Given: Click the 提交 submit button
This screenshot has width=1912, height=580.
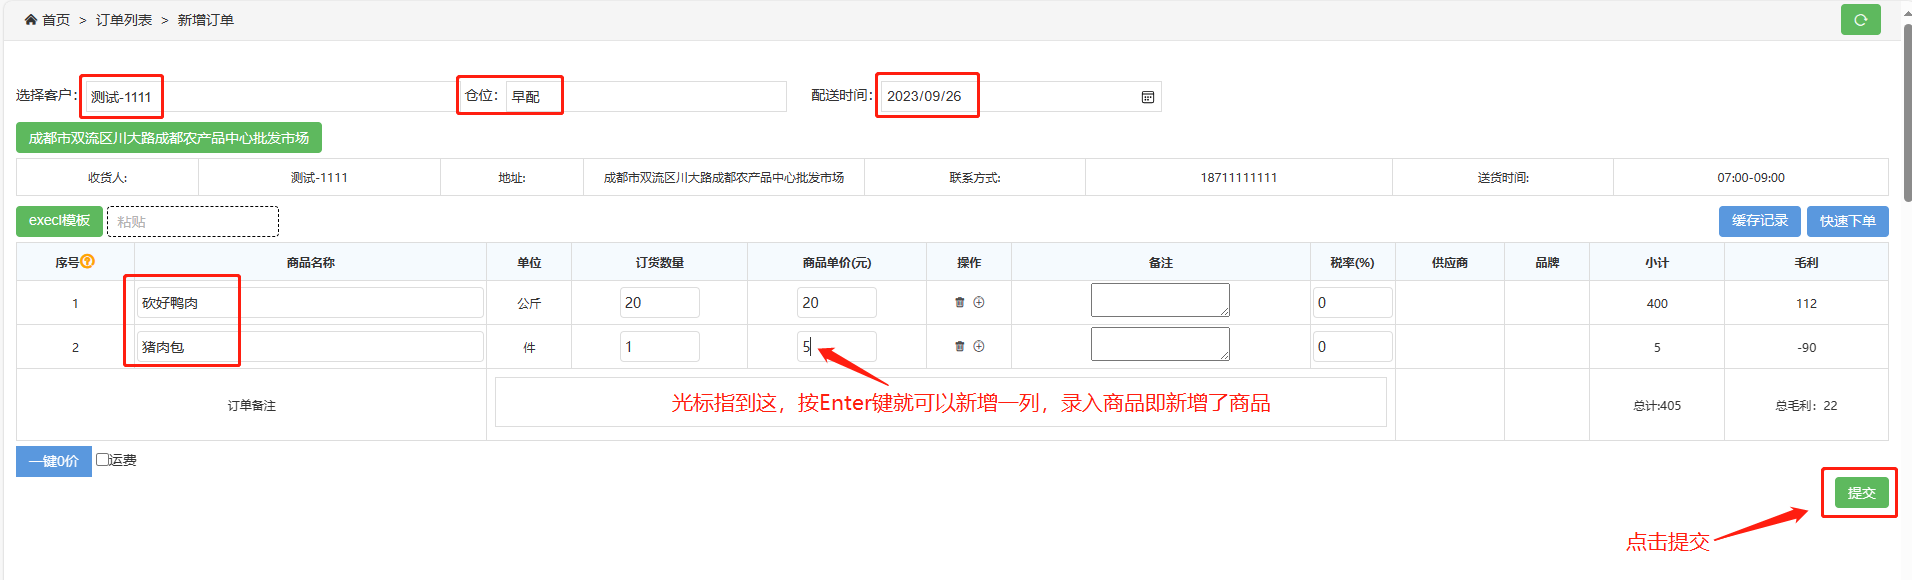Looking at the screenshot, I should (1860, 493).
